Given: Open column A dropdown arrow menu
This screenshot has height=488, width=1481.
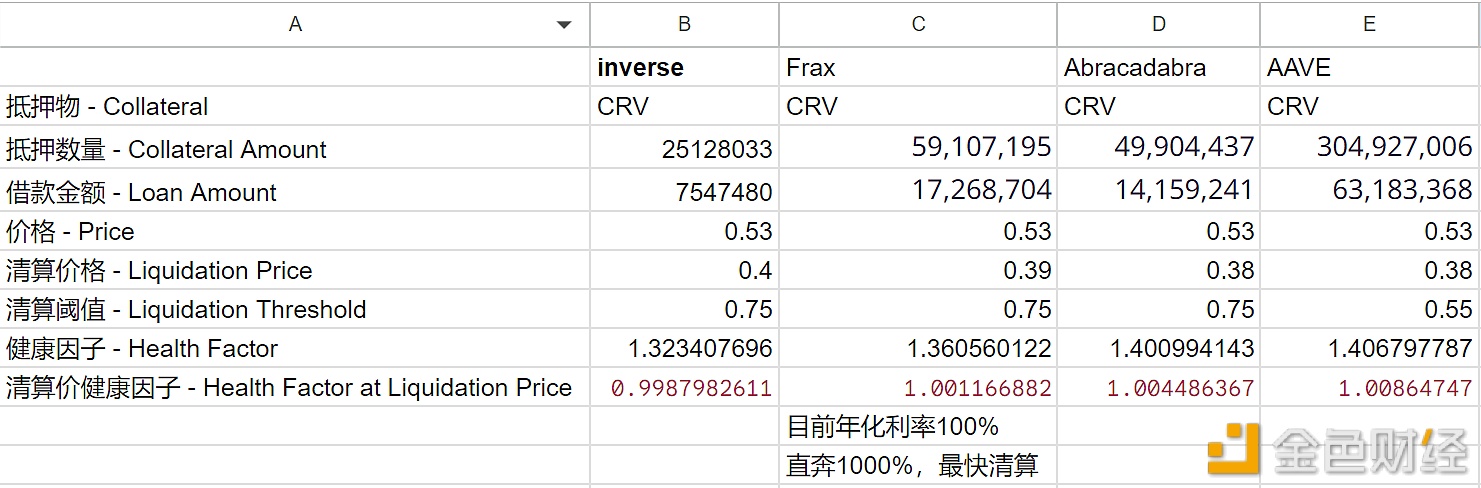Looking at the screenshot, I should (x=564, y=25).
